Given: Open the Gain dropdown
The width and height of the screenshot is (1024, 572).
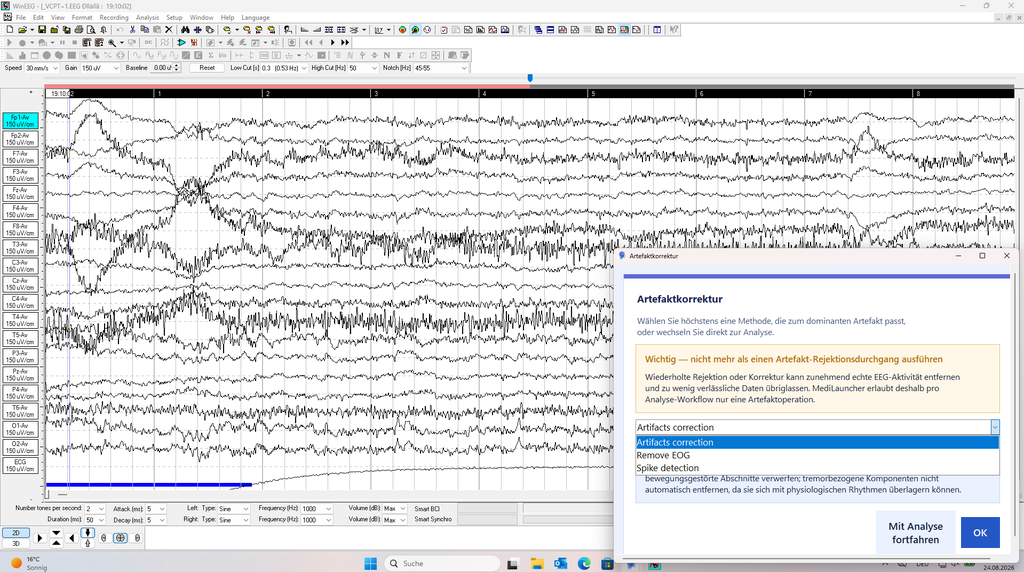Looking at the screenshot, I should [116, 68].
